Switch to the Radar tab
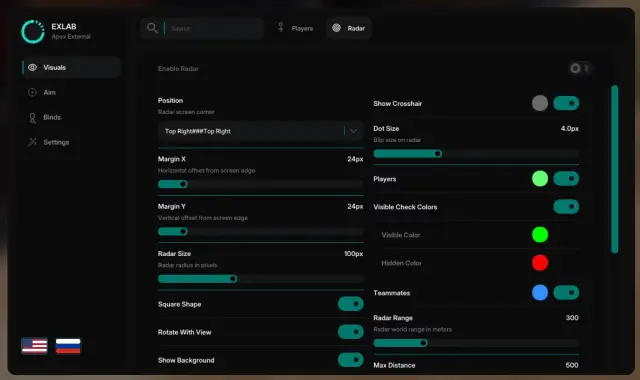The height and width of the screenshot is (380, 640). click(349, 28)
